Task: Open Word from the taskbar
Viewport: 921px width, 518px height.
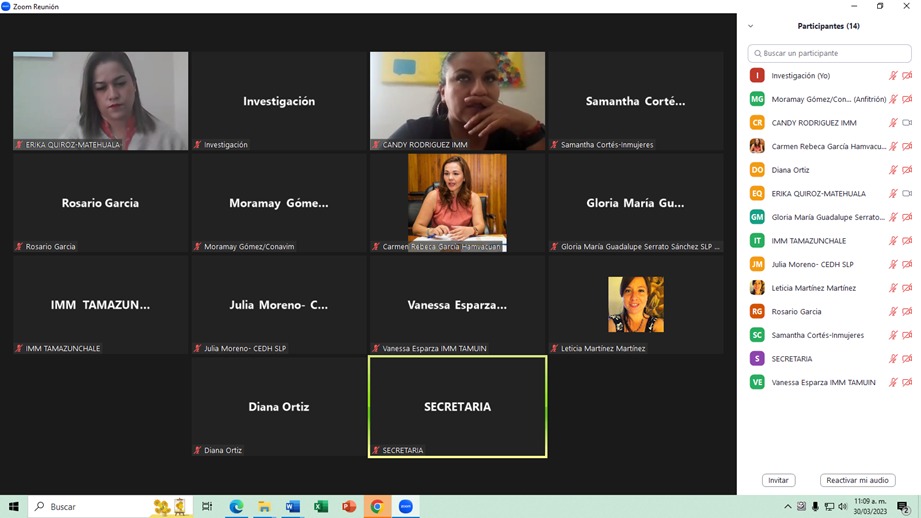Action: 292,507
